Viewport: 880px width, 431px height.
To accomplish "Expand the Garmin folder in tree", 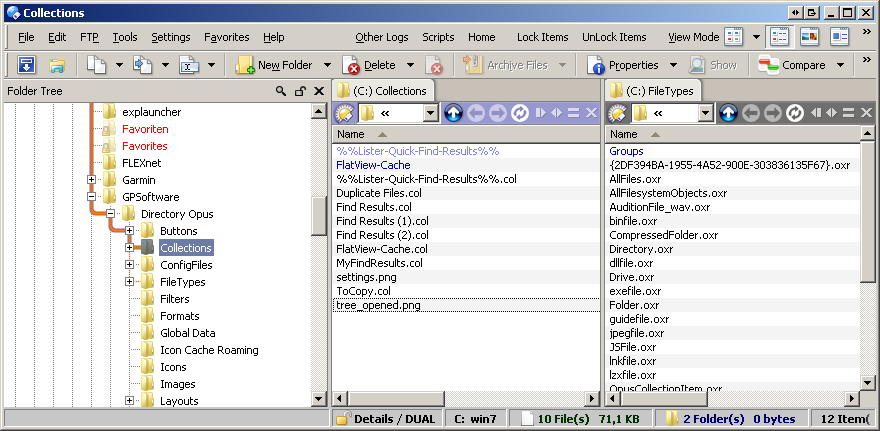I will pyautogui.click(x=91, y=180).
